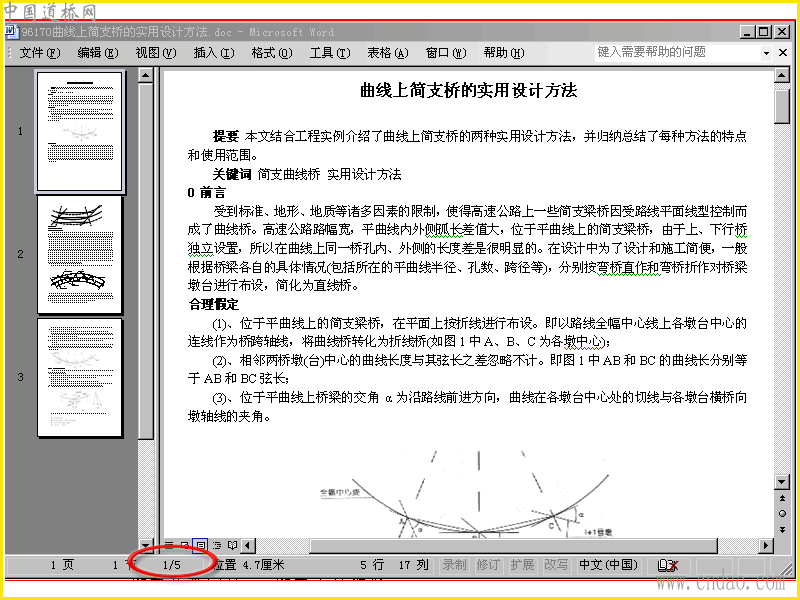Click thumbnail pane scroll down arrow
Viewport: 800px width, 600px height.
145,545
